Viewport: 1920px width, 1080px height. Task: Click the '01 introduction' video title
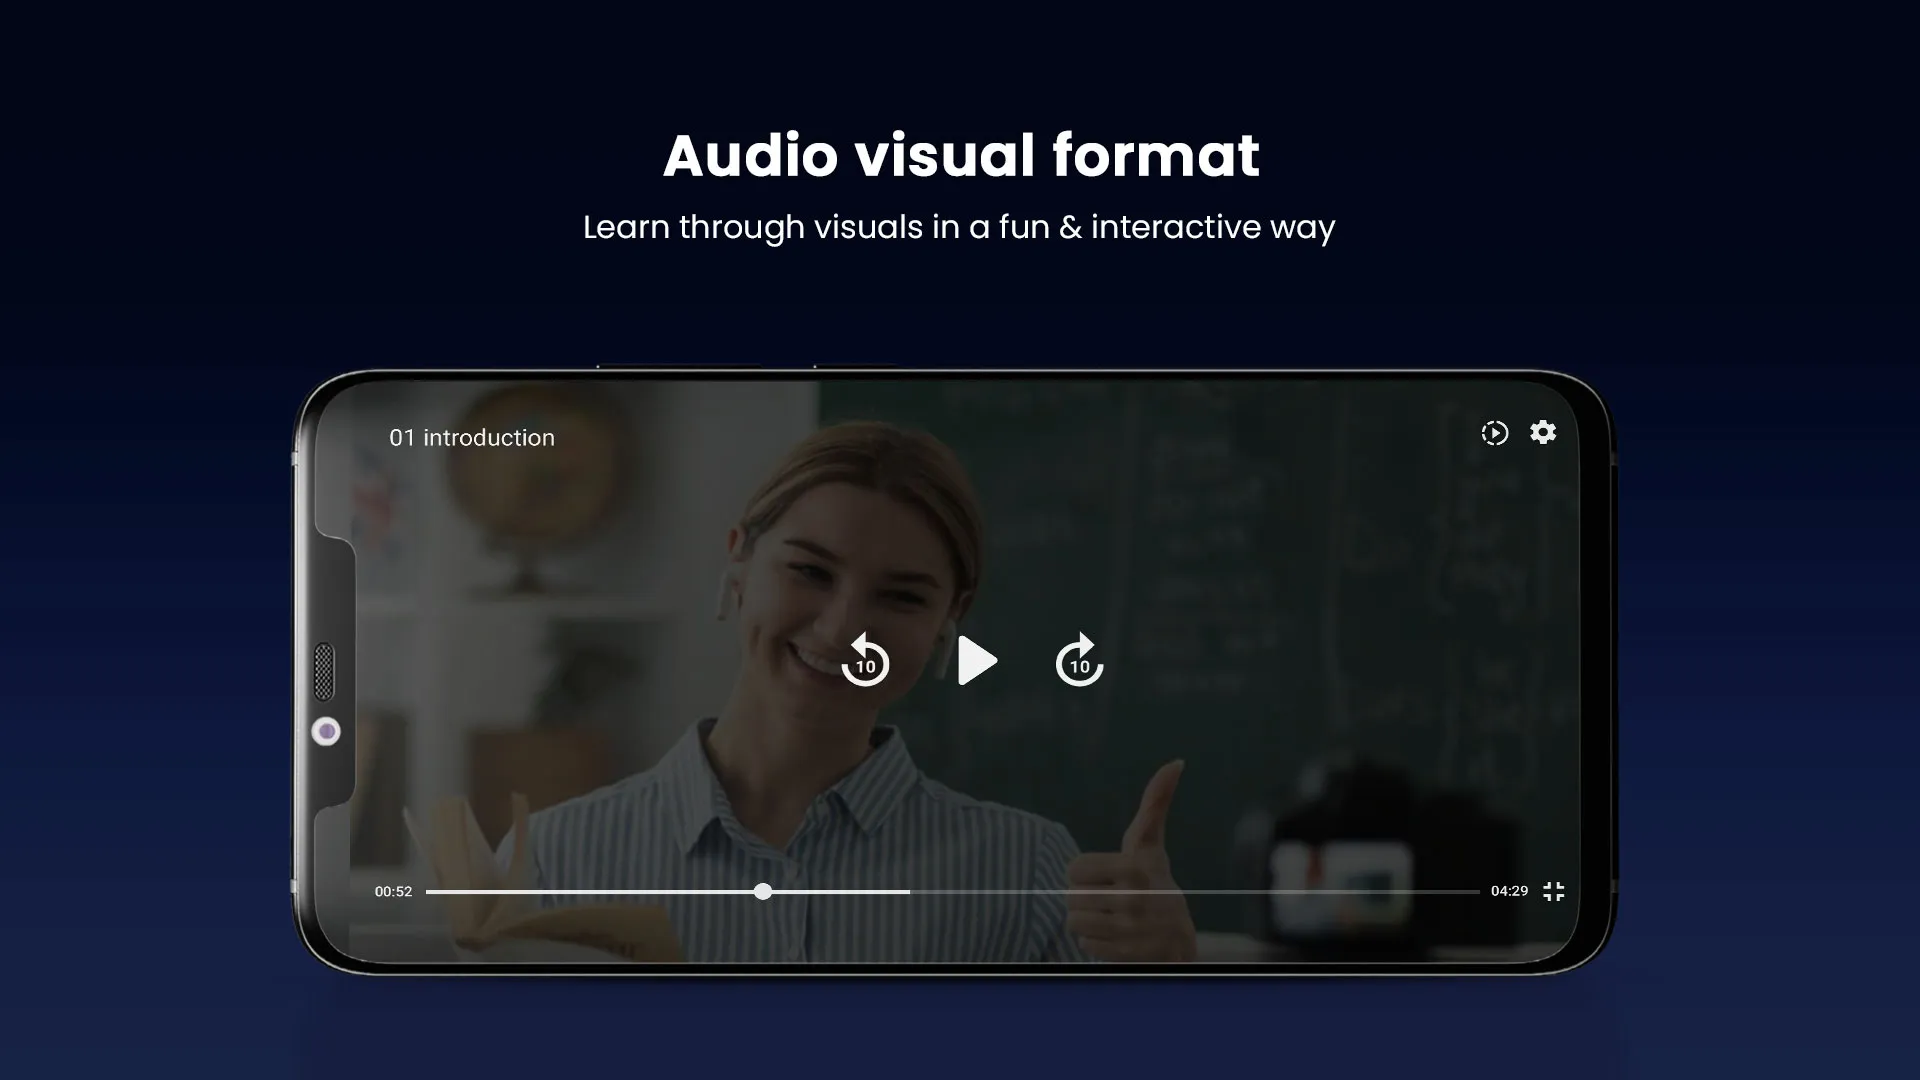coord(472,438)
